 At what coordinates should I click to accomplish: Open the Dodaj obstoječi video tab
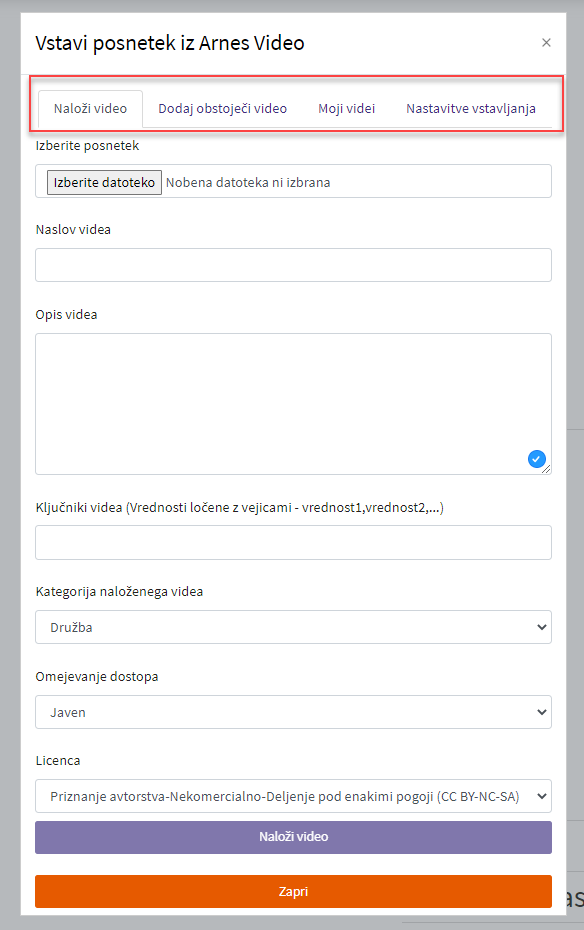[x=222, y=109]
